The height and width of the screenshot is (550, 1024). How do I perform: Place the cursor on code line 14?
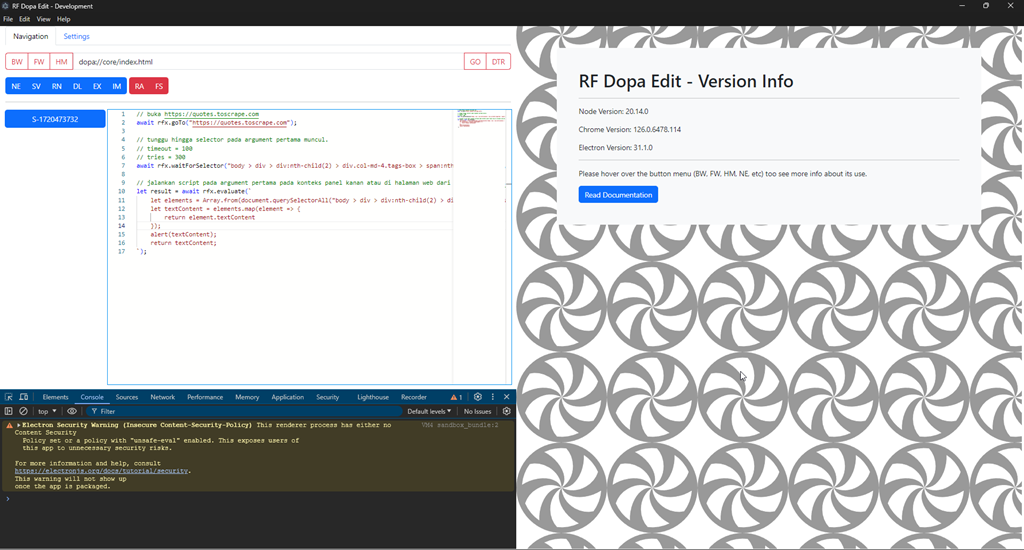294,226
